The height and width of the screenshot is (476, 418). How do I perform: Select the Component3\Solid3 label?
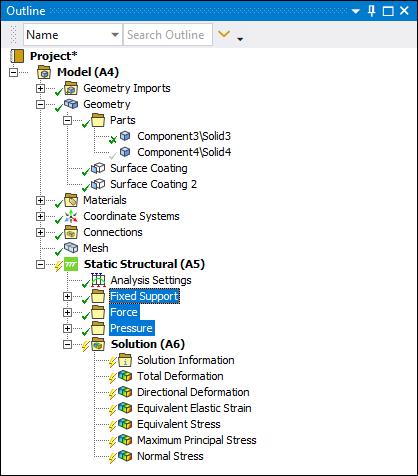pyautogui.click(x=184, y=136)
